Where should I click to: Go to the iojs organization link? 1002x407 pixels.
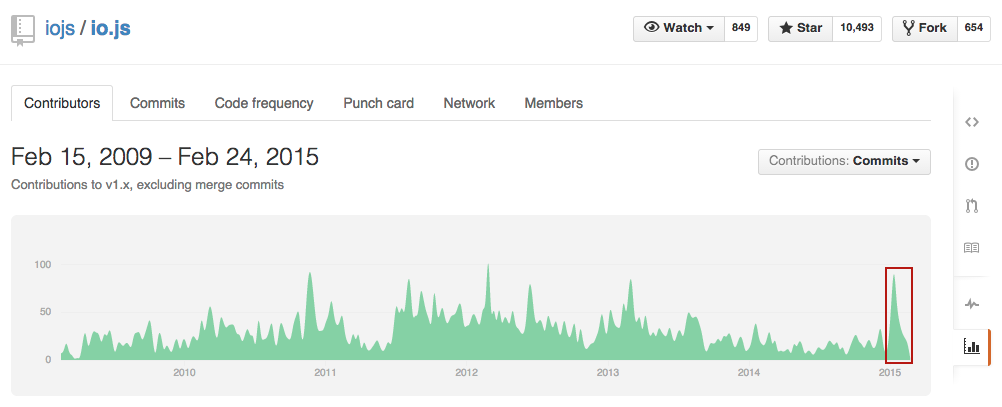(x=59, y=29)
